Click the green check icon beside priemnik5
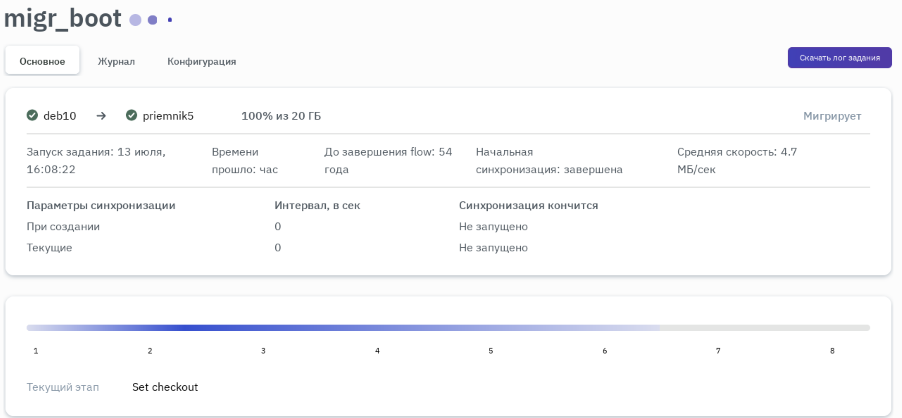Screen dimensions: 902x418 tap(132, 116)
